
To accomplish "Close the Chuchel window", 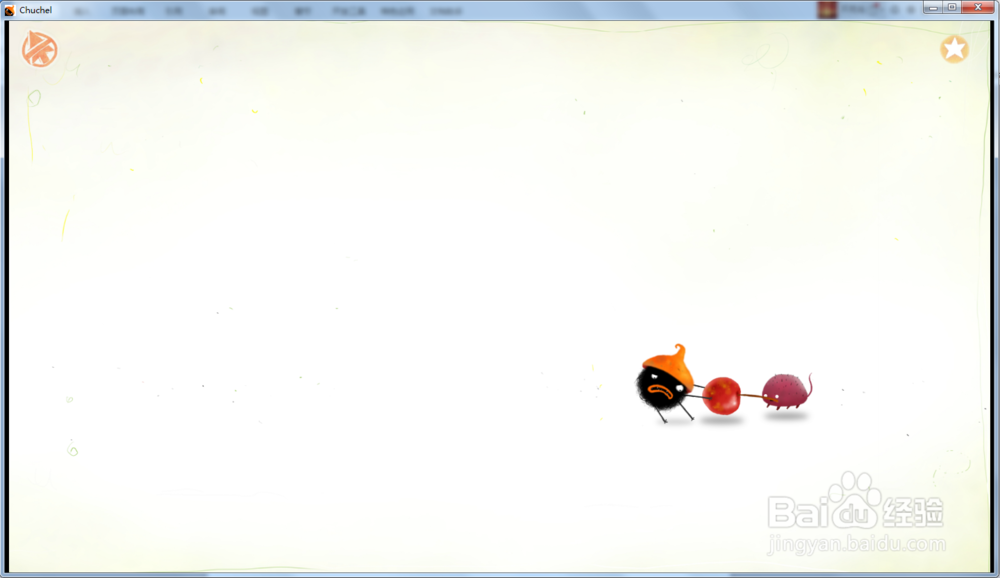I will 978,8.
